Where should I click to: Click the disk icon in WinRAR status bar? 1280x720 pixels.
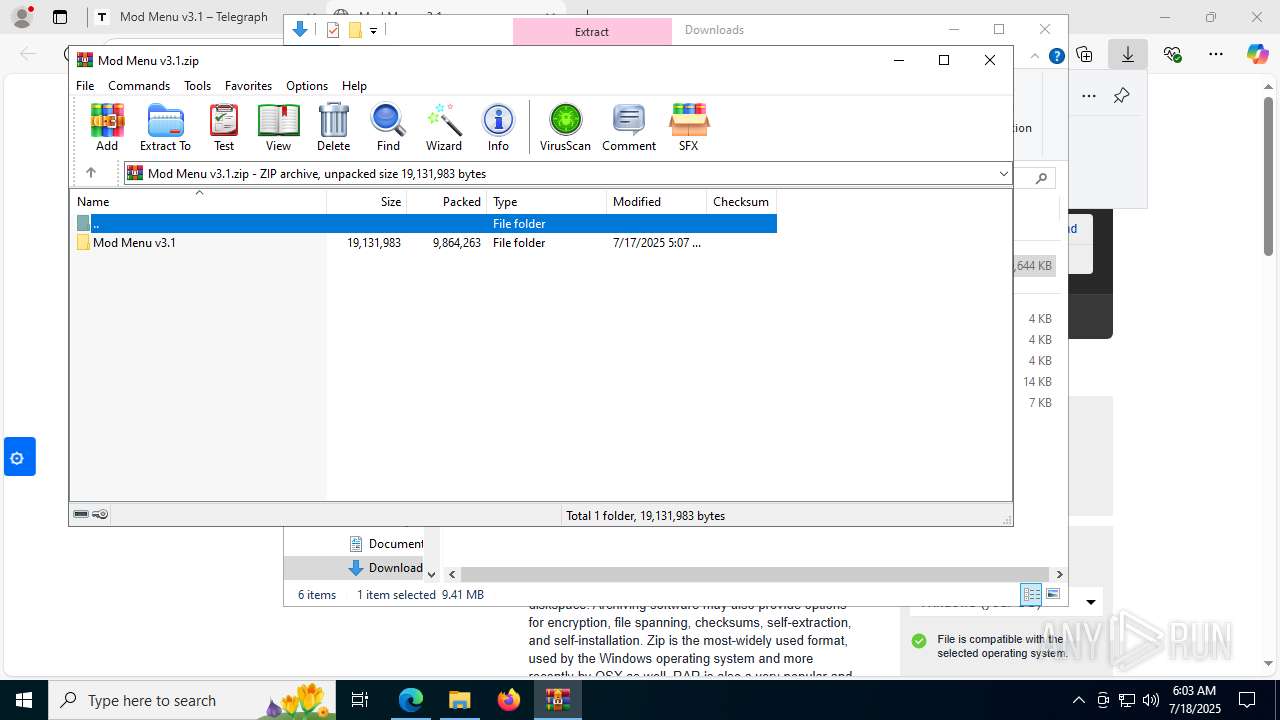pyautogui.click(x=81, y=515)
